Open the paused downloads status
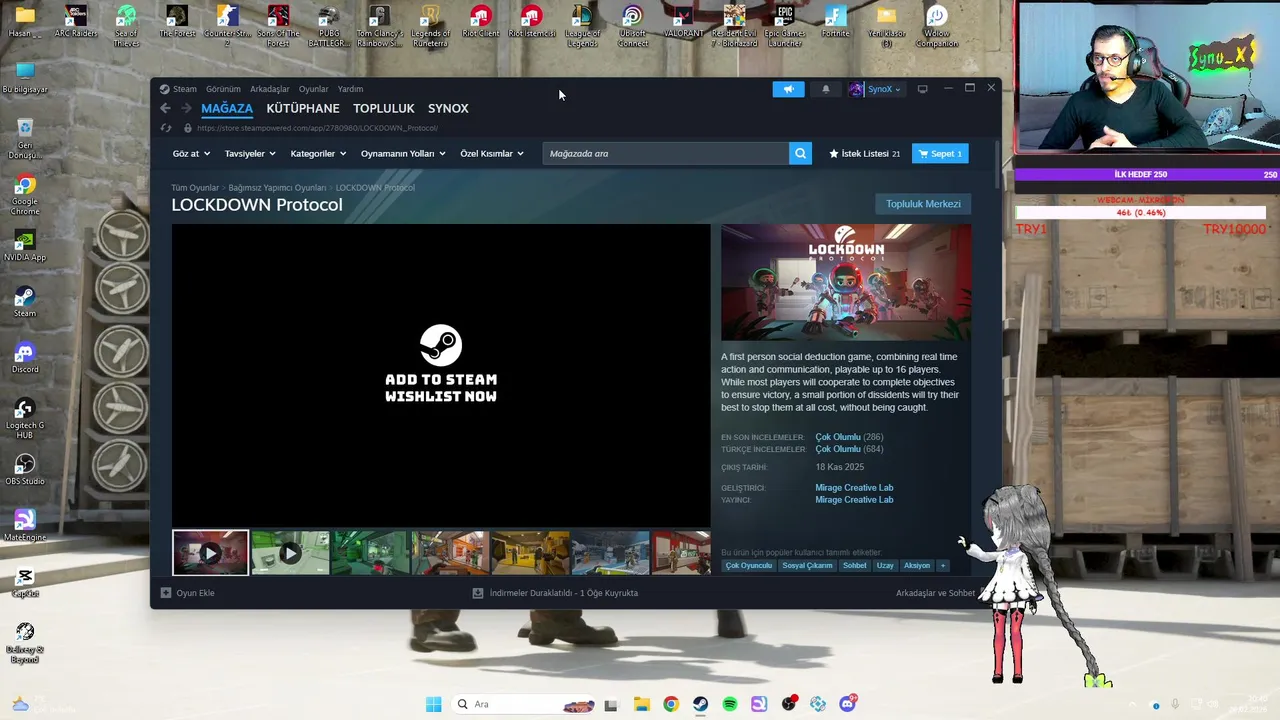The height and width of the screenshot is (720, 1280). (555, 593)
